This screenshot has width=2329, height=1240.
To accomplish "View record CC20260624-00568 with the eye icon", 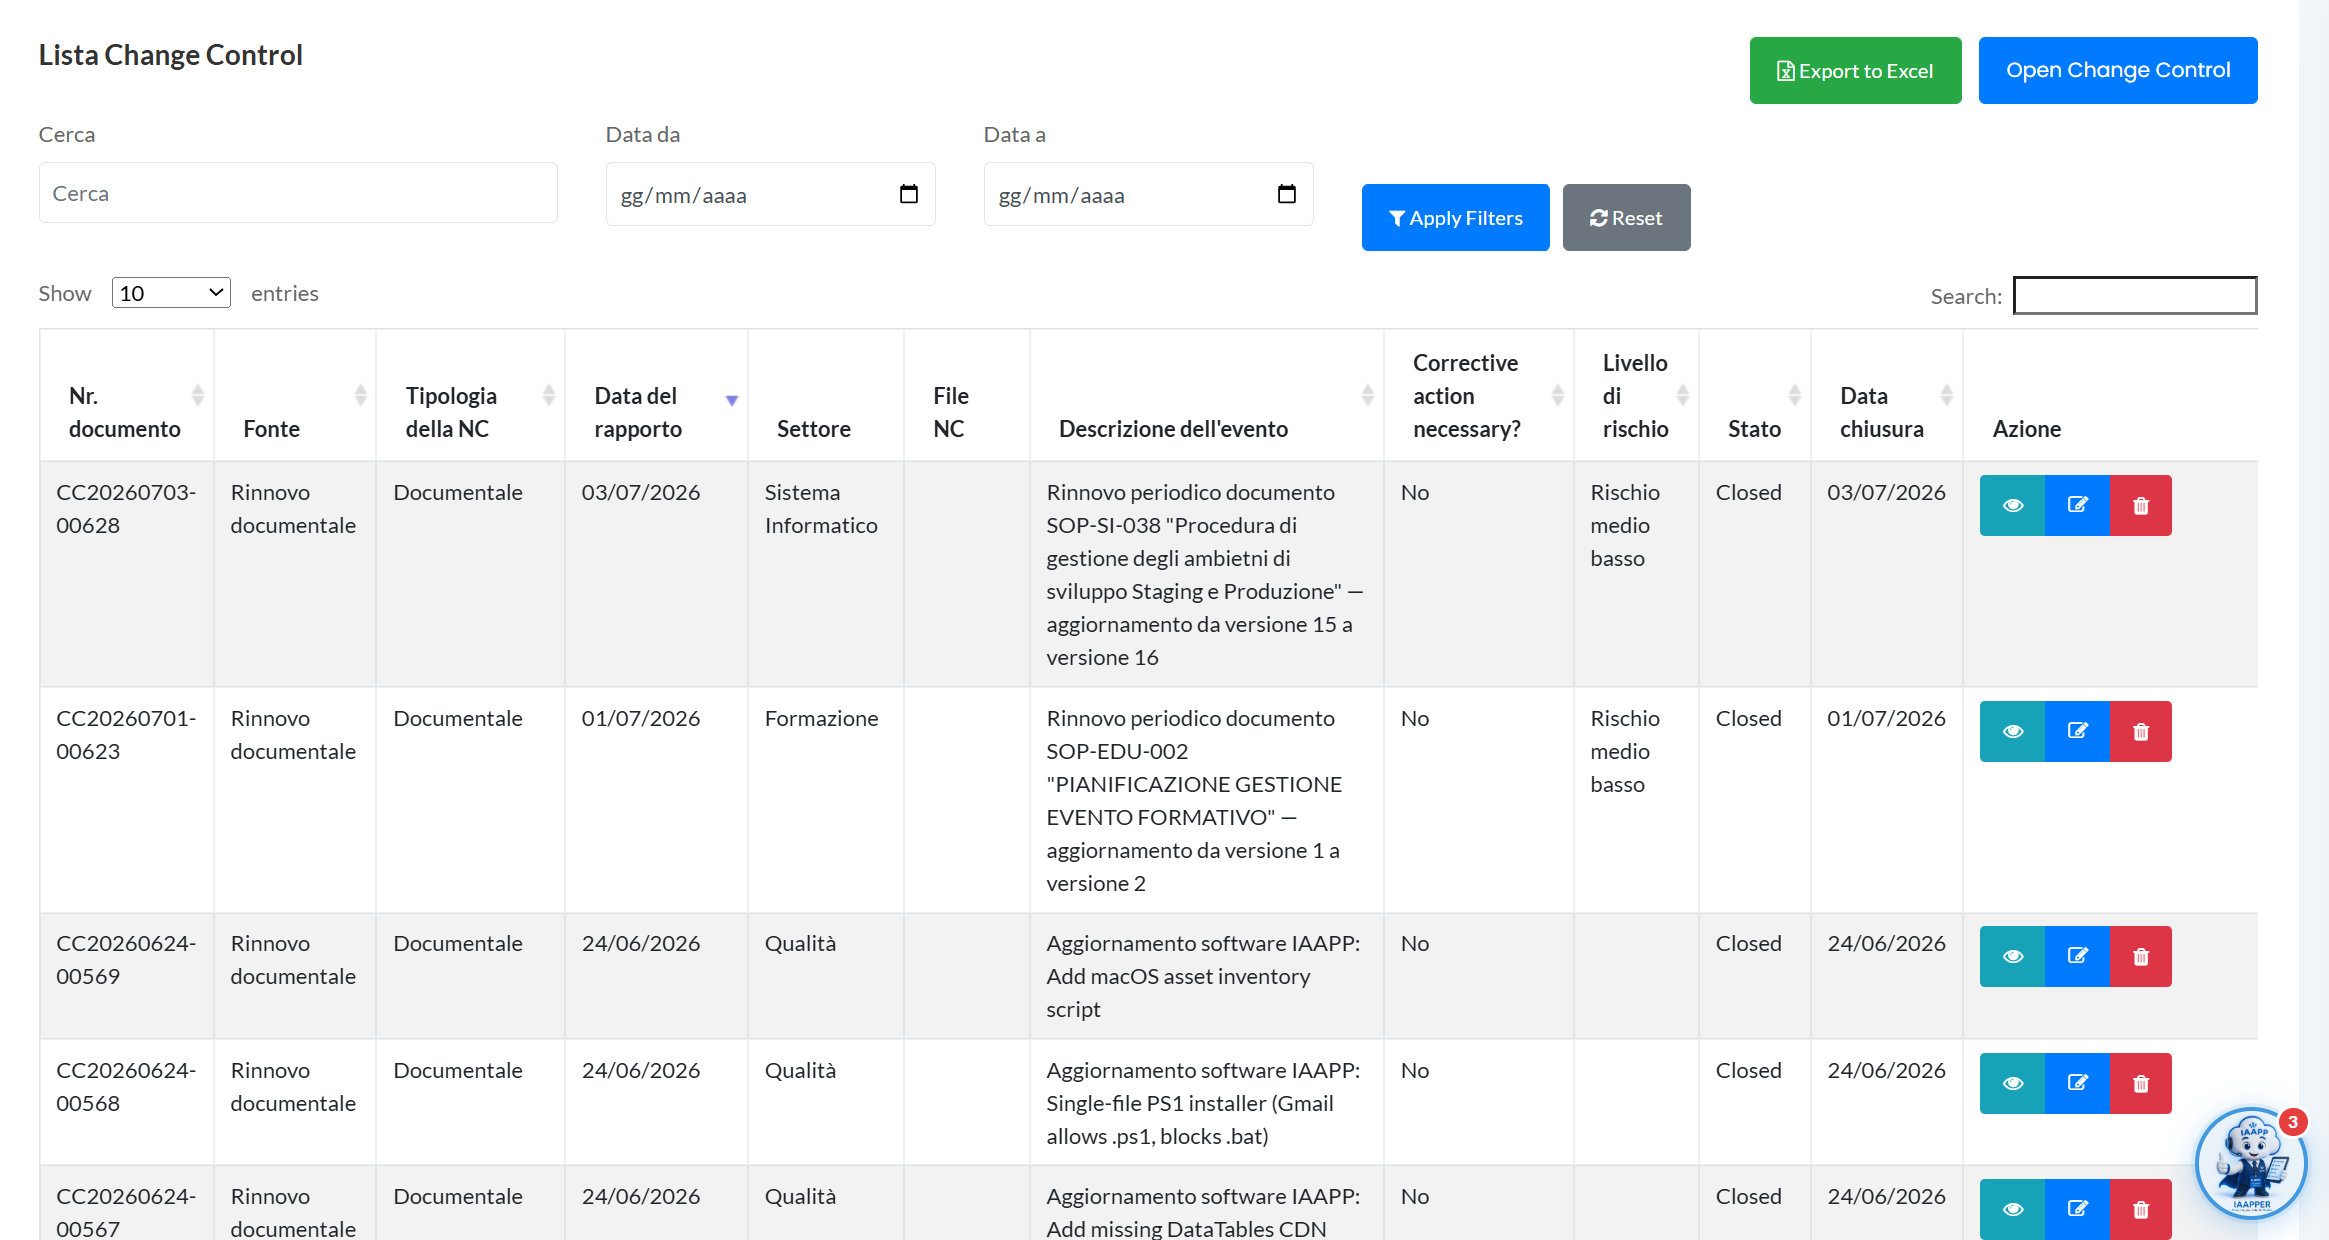I will (x=2012, y=1083).
